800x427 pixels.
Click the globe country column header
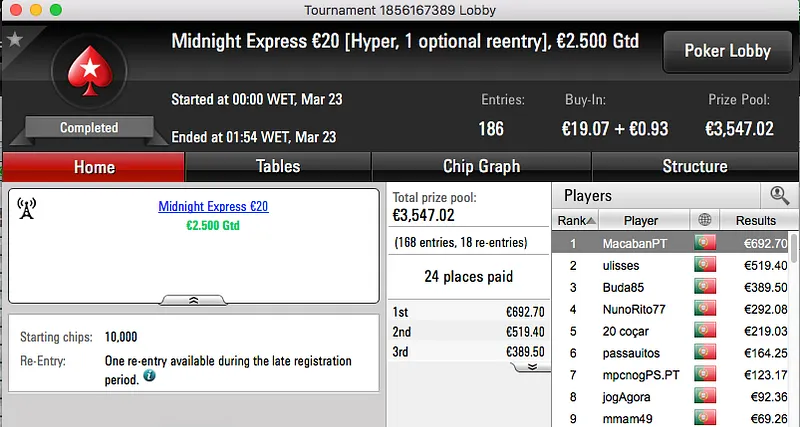pos(705,220)
